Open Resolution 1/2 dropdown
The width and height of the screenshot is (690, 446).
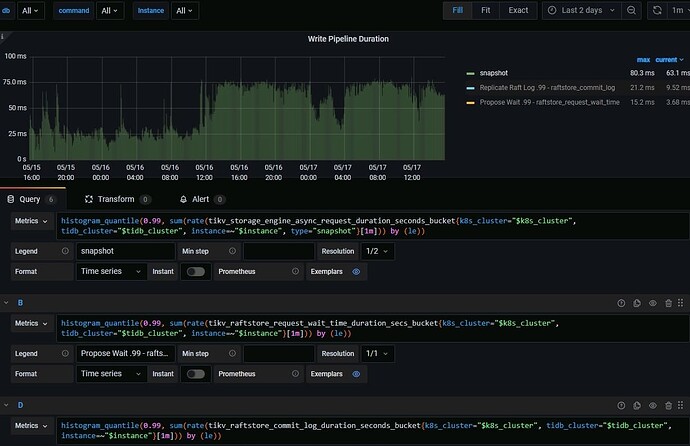(377, 251)
